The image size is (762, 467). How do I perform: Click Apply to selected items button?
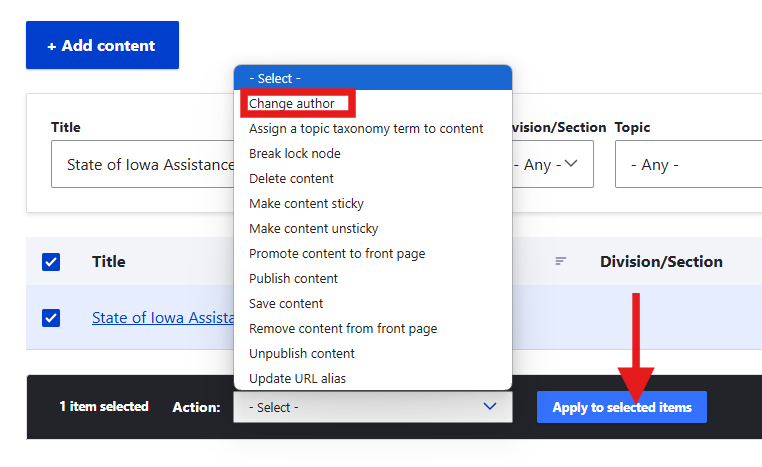click(621, 407)
